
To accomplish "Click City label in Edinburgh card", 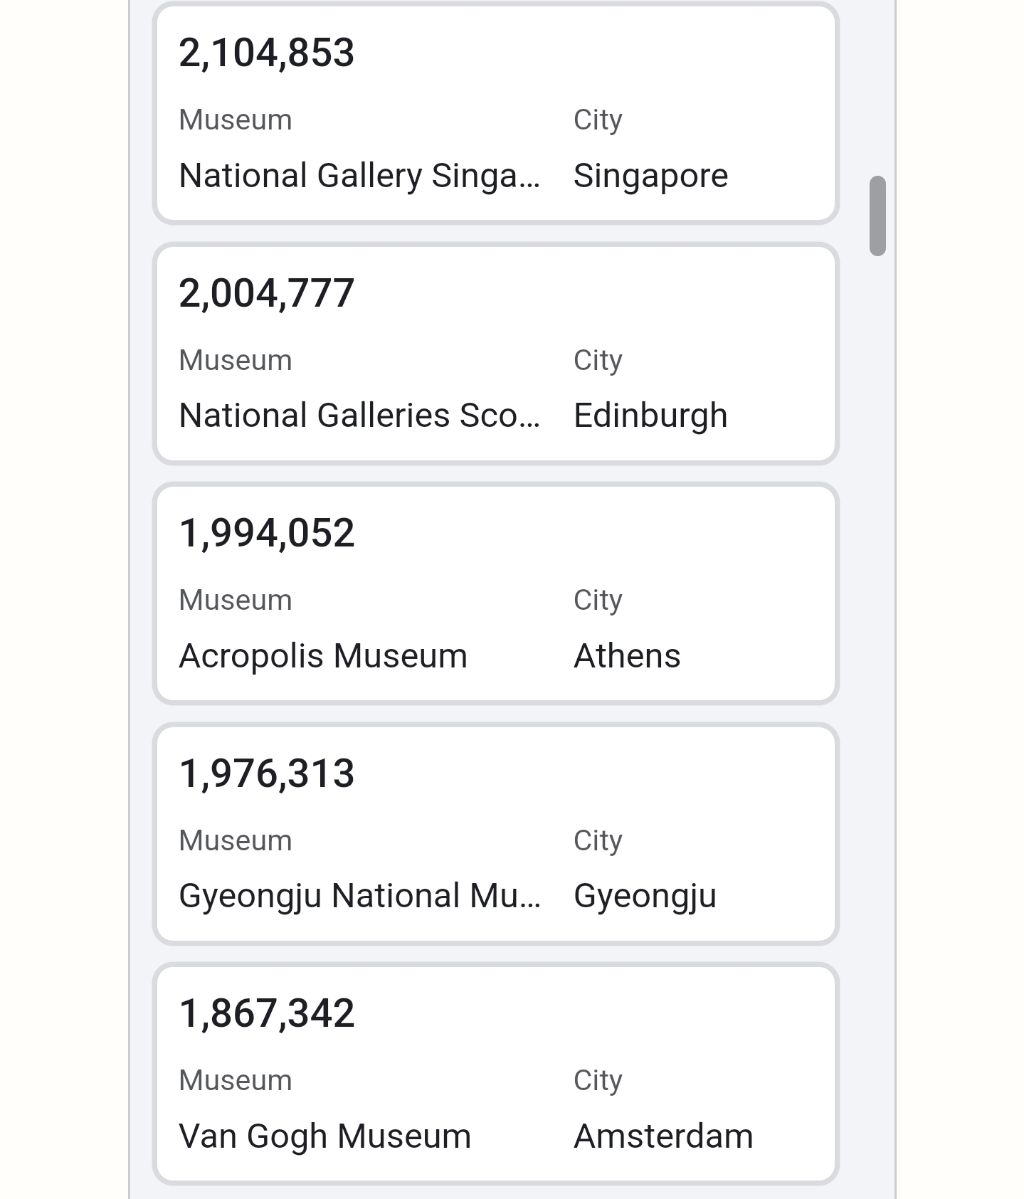I will (598, 360).
